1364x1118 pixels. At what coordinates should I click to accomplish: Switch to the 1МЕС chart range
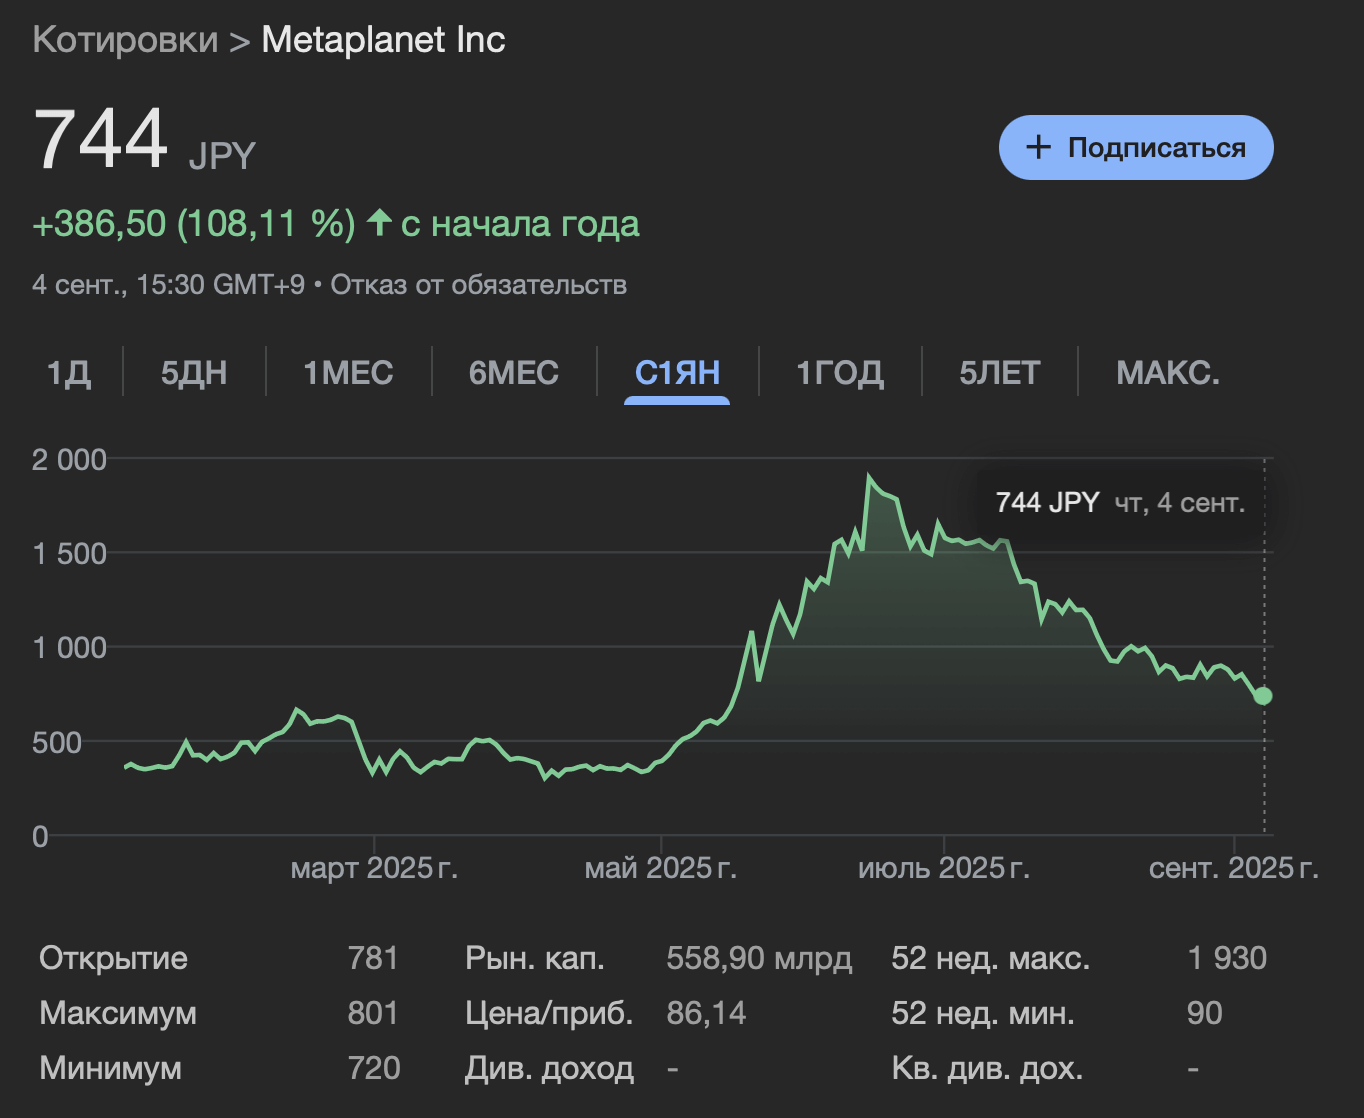(x=348, y=373)
